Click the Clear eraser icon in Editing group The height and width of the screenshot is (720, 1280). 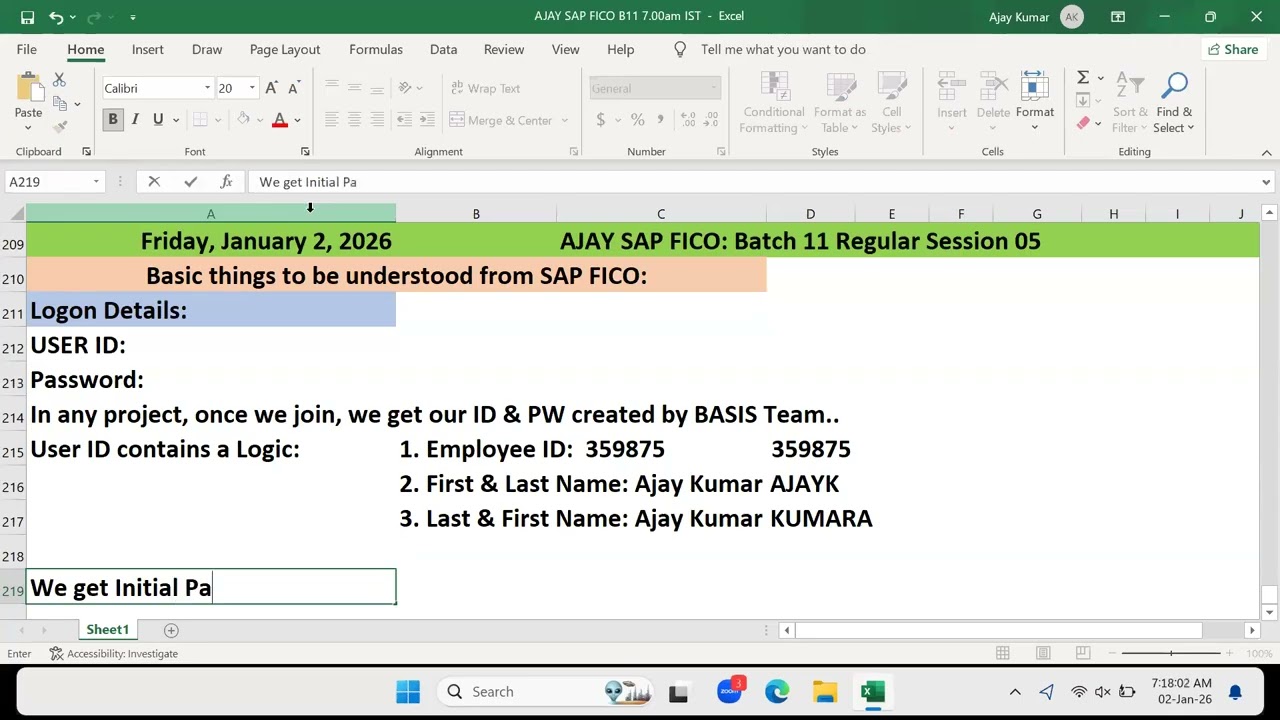click(1083, 124)
